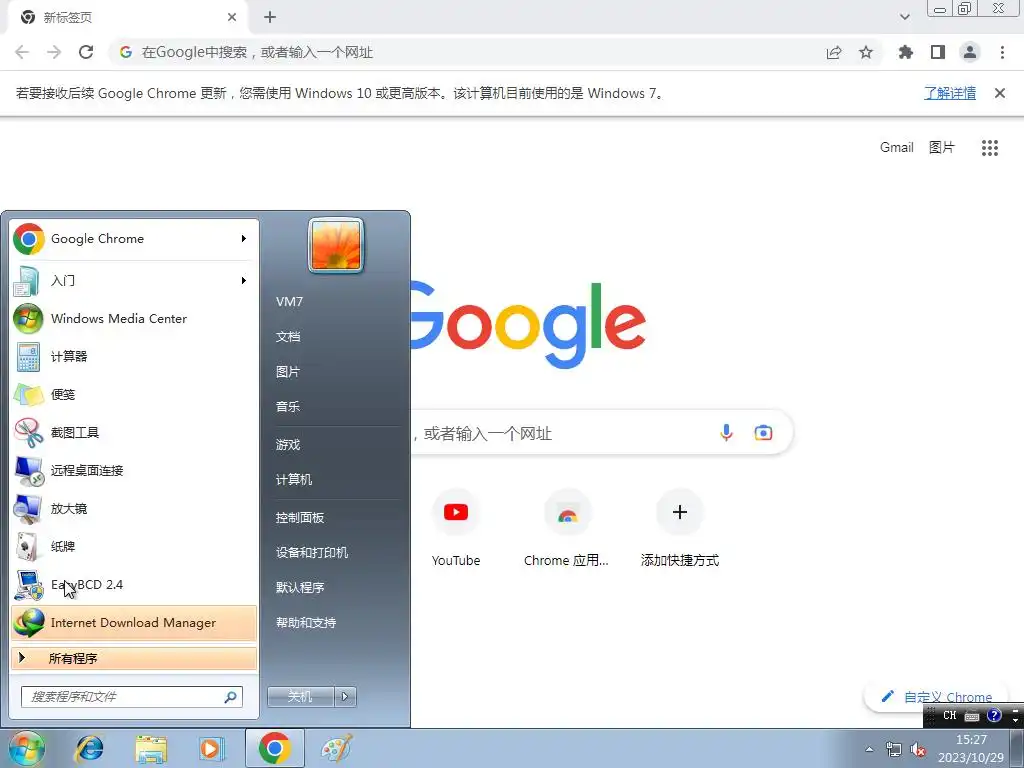Open 帮助和支持 help and support
The height and width of the screenshot is (768, 1024).
(306, 623)
